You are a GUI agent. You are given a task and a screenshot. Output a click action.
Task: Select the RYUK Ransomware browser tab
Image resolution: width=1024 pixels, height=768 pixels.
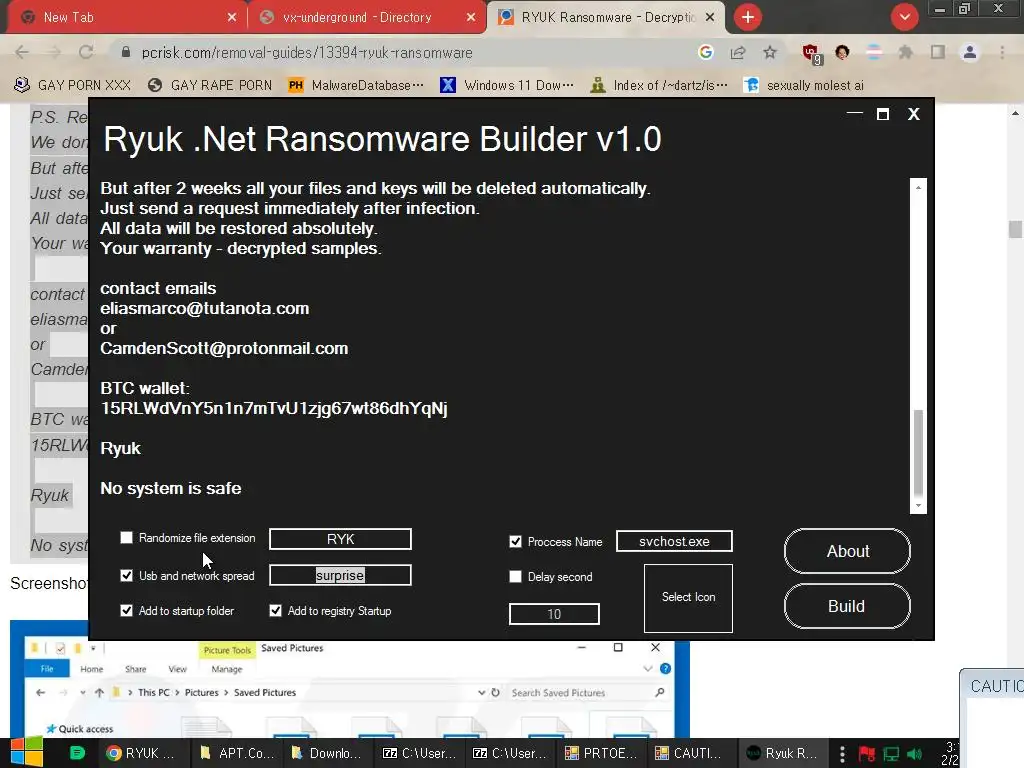coord(605,18)
